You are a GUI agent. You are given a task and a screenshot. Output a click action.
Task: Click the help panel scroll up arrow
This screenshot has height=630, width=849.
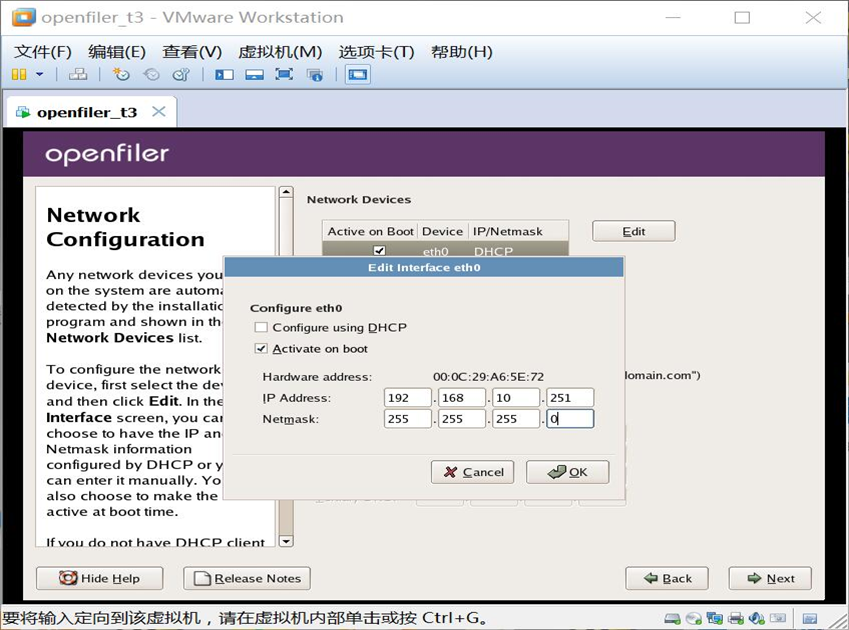pos(286,192)
